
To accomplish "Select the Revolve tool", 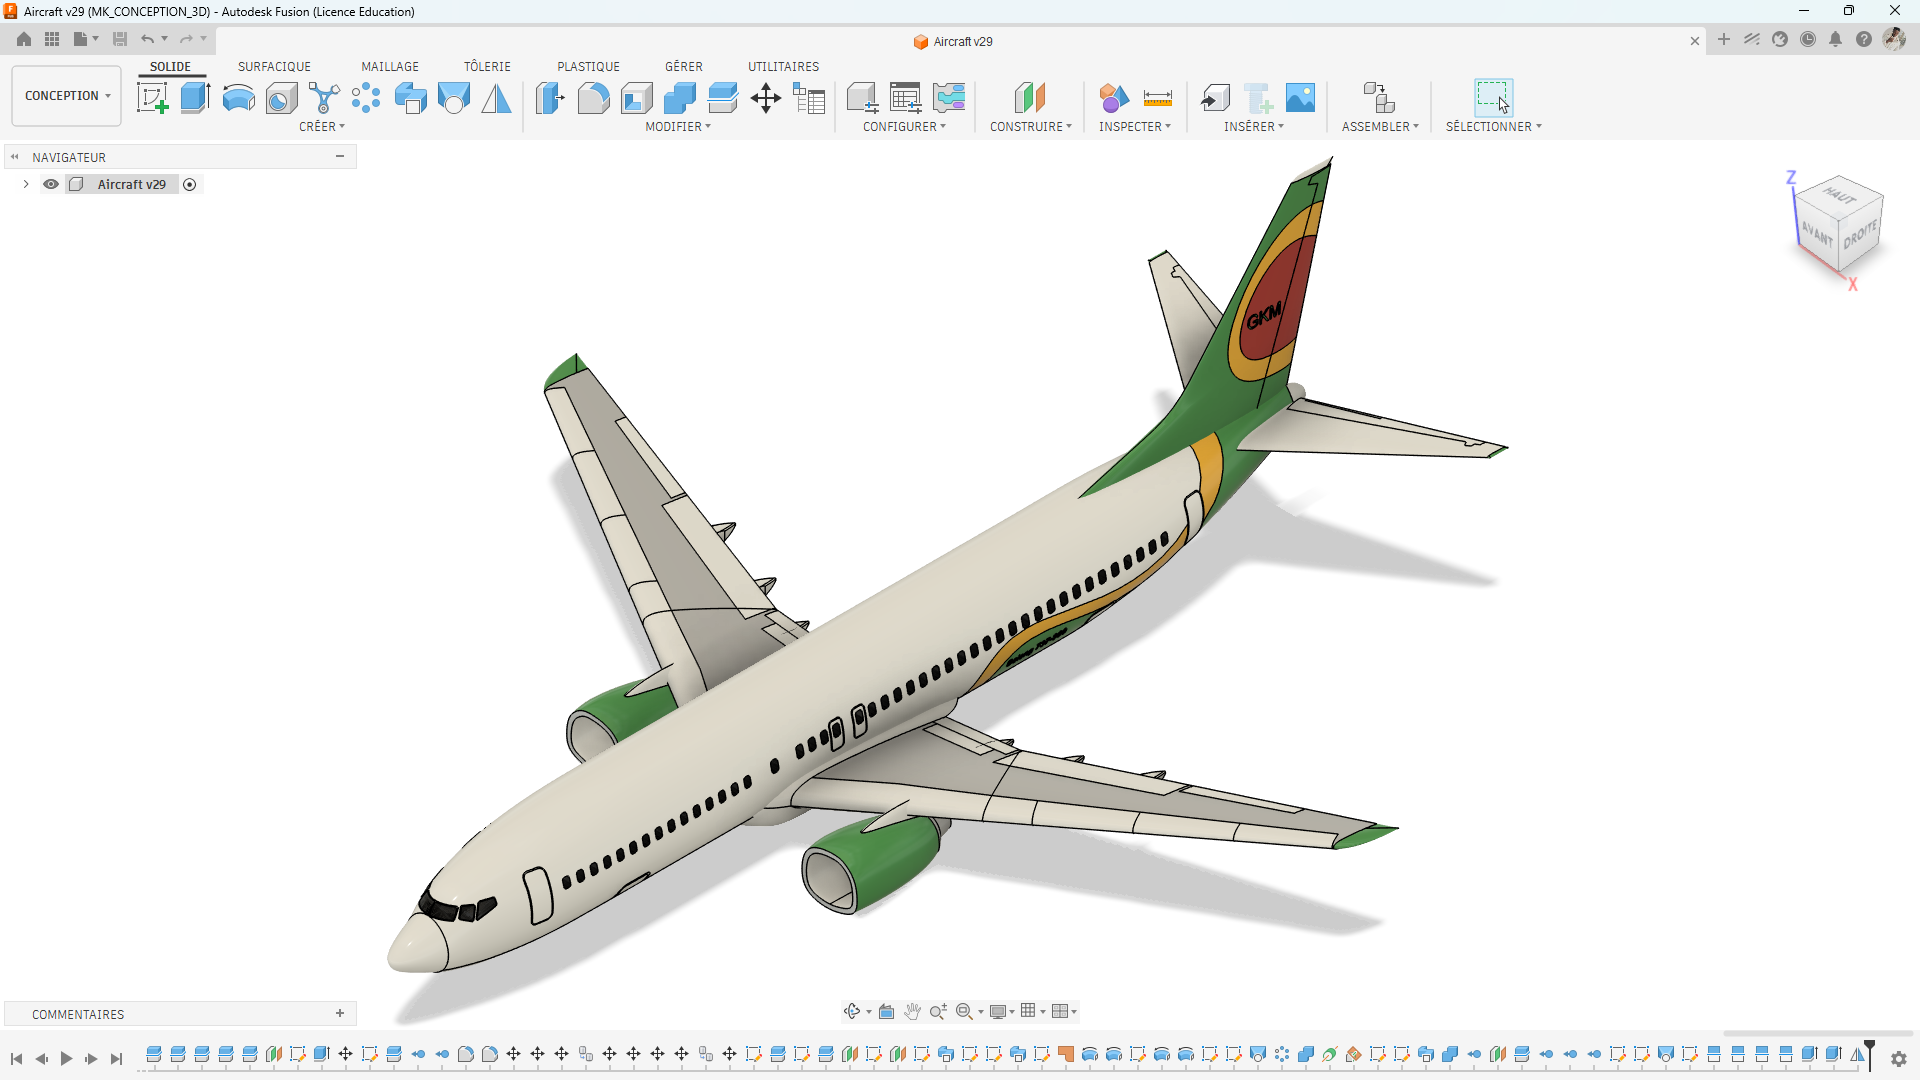I will (238, 98).
